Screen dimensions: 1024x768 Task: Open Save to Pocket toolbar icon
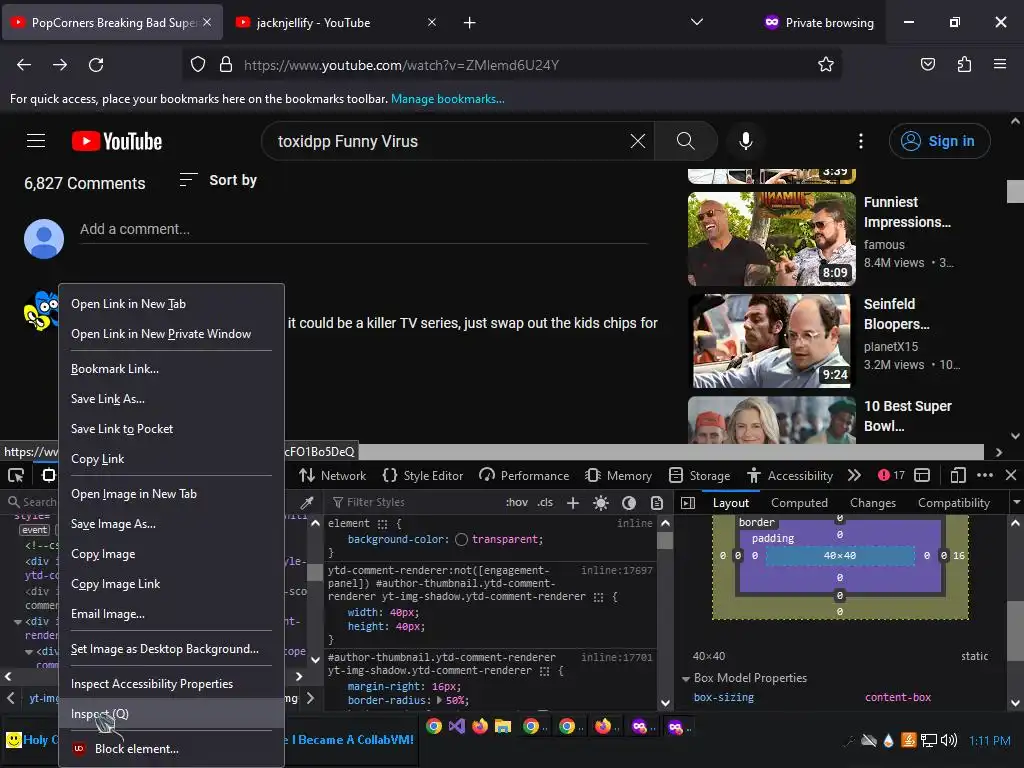click(x=927, y=65)
